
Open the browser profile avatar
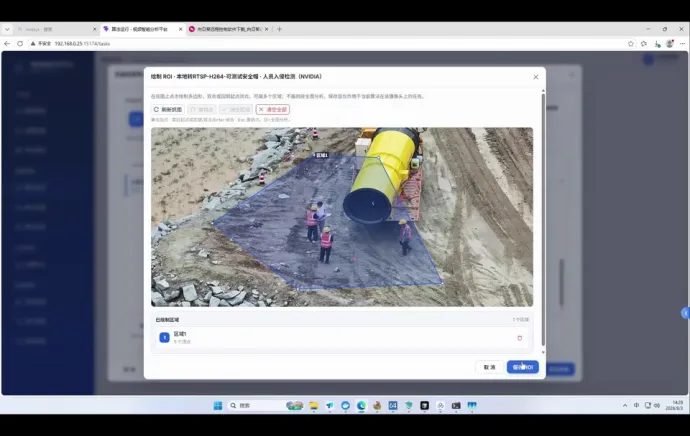pos(670,44)
